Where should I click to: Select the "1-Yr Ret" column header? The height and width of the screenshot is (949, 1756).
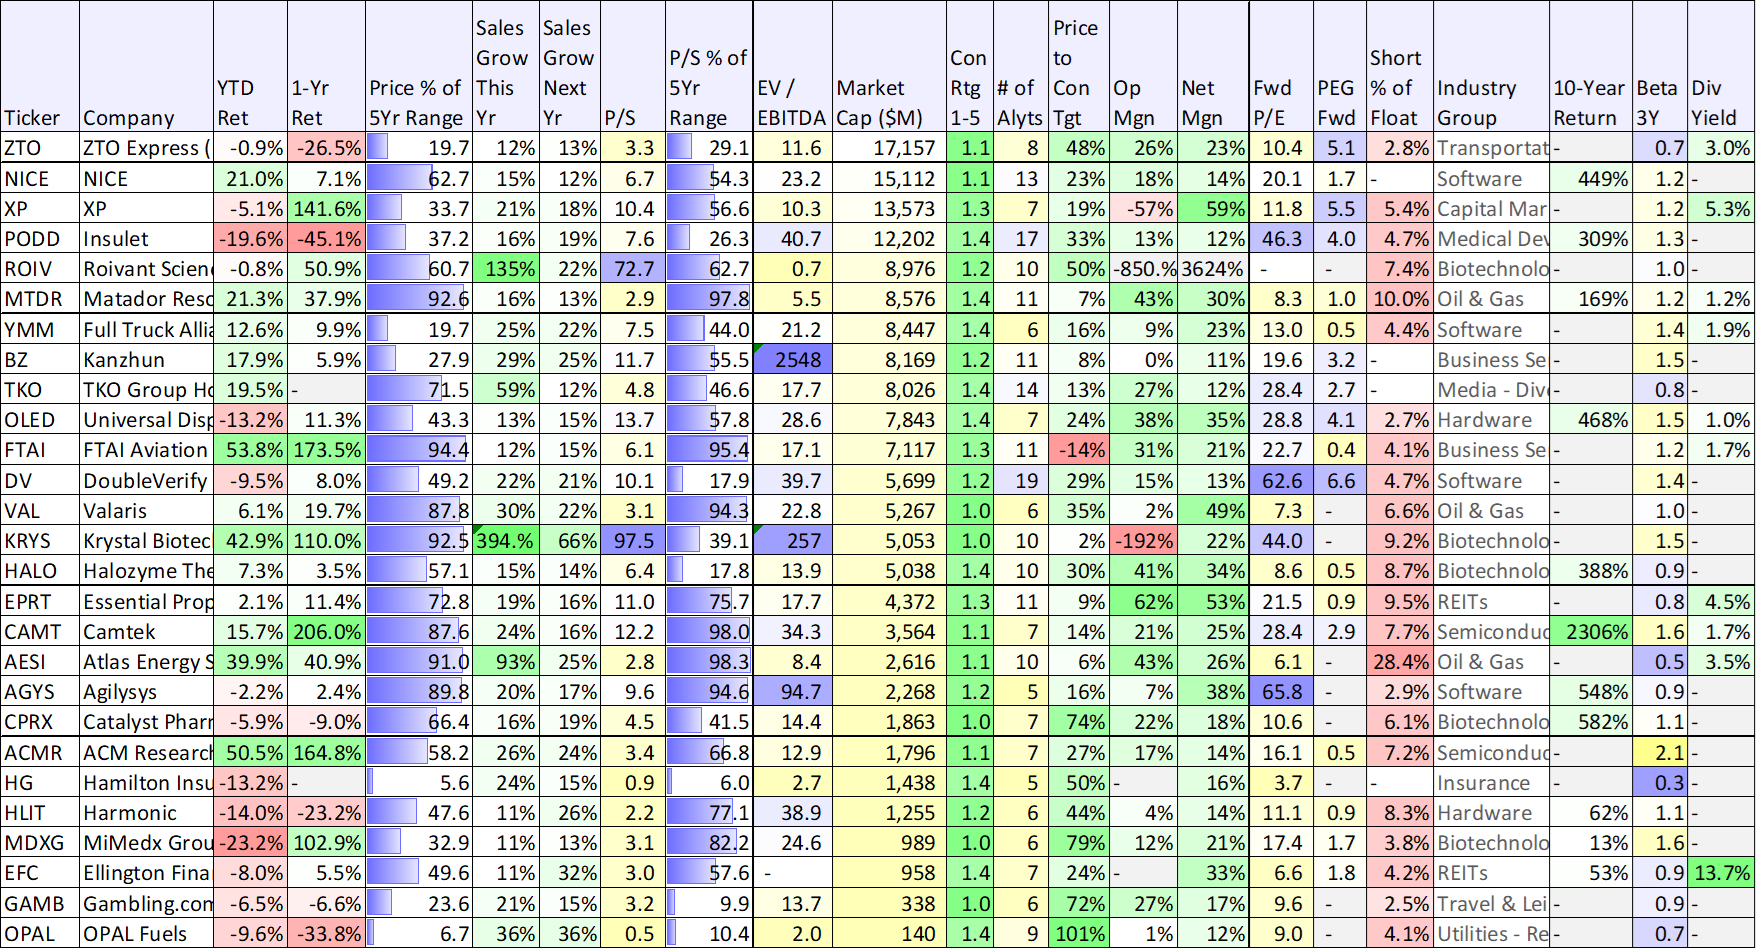[x=326, y=67]
